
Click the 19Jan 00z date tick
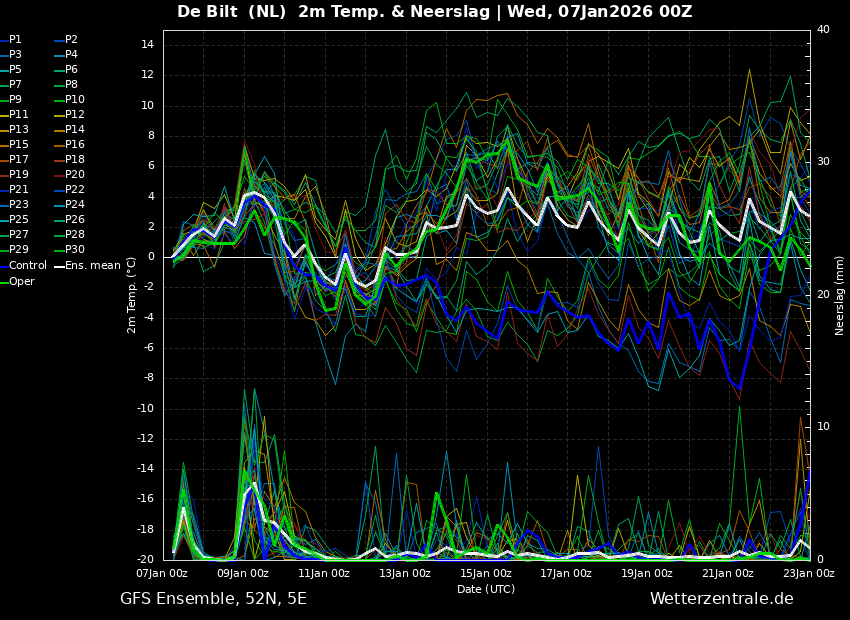[647, 573]
